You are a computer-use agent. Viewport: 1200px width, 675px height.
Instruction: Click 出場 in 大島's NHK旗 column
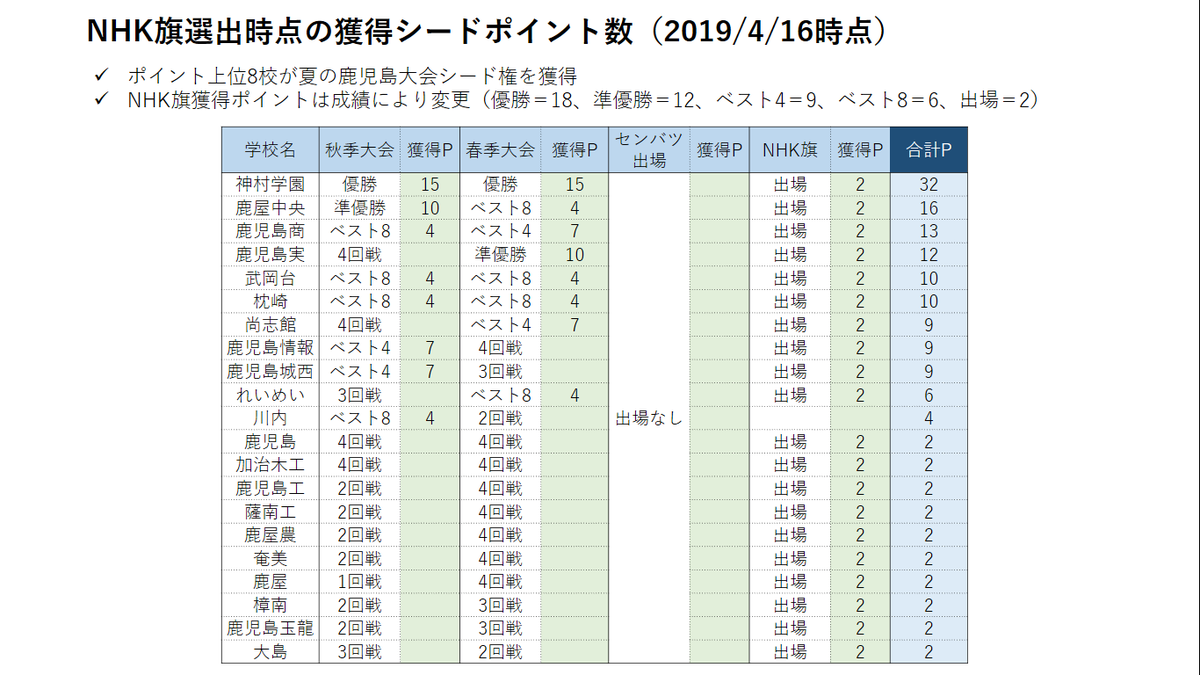[789, 652]
